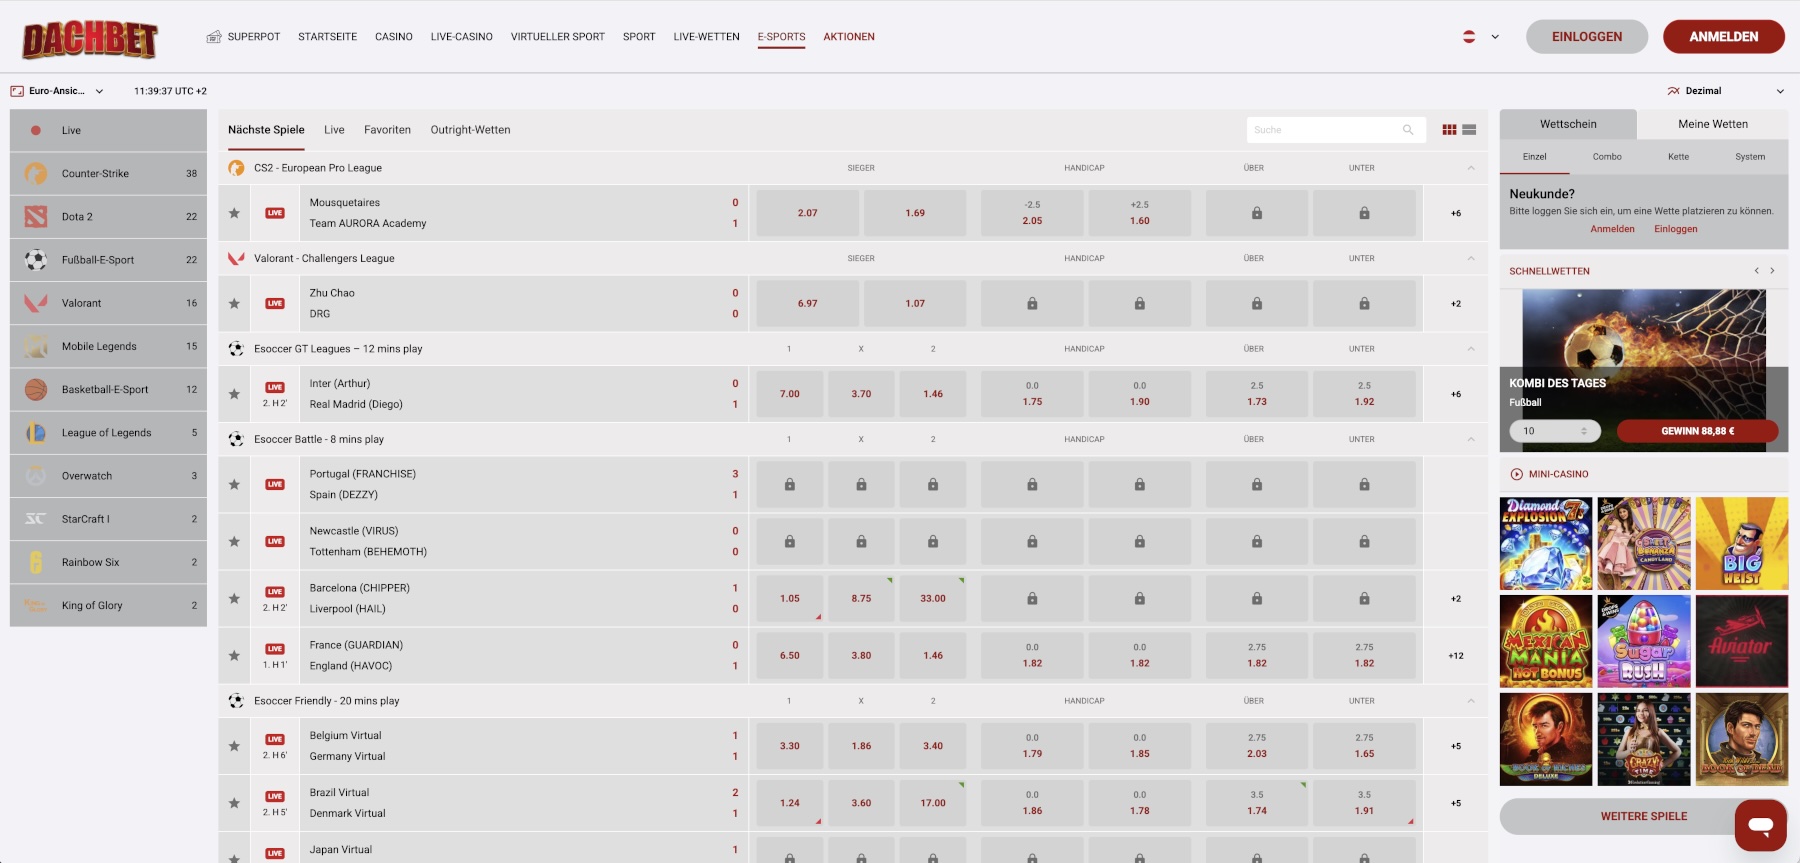Star the Portugal (FRANCHISE) vs Spain match
1800x863 pixels.
pos(234,484)
